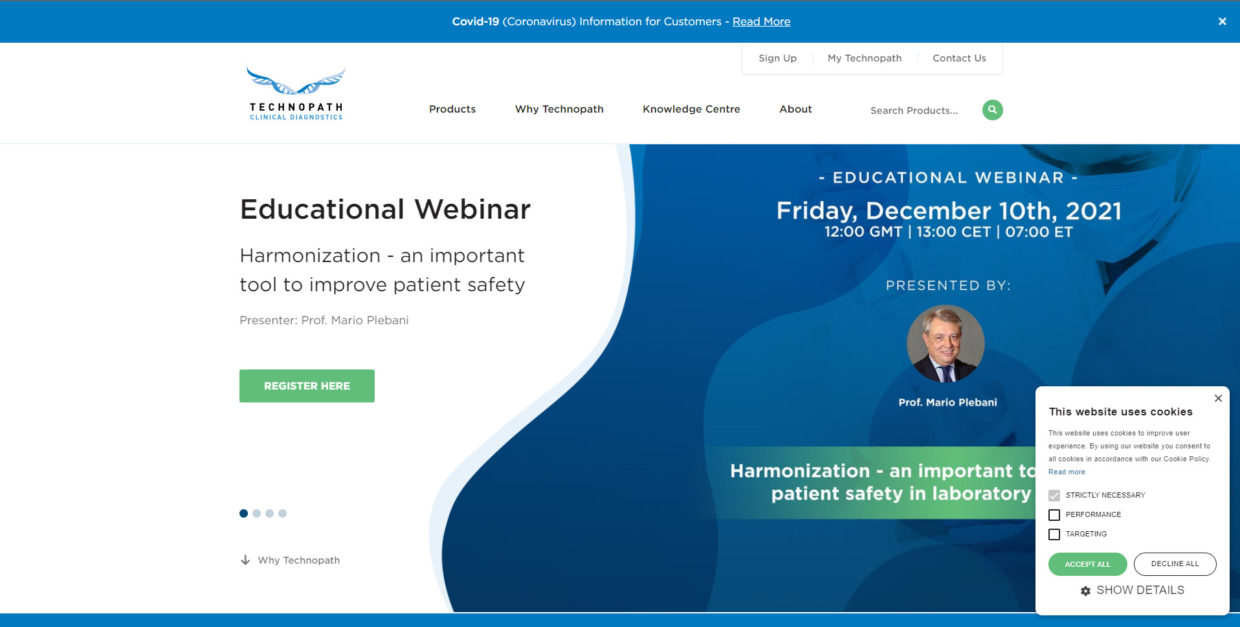Toggle the Strictly Necessary cookies checkbox
This screenshot has width=1240, height=627.
pos(1054,495)
